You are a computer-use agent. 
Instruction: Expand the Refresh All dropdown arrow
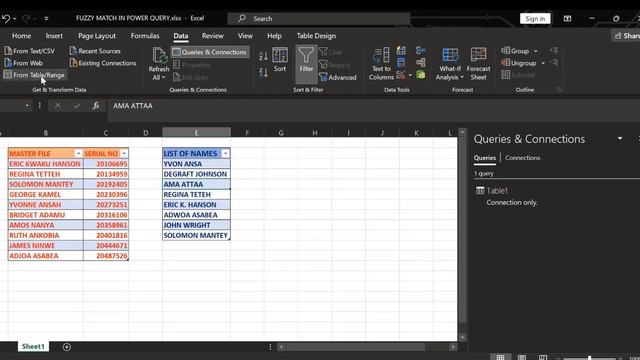click(x=163, y=78)
